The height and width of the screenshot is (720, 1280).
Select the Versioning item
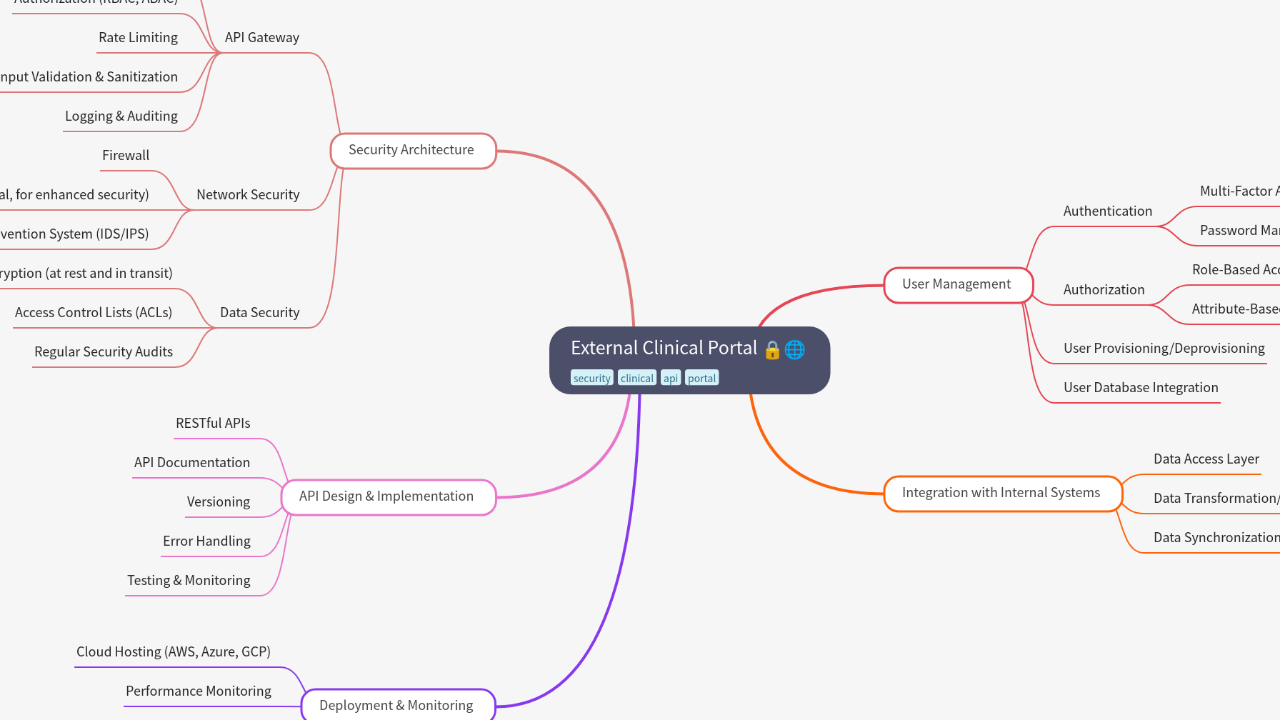218,502
